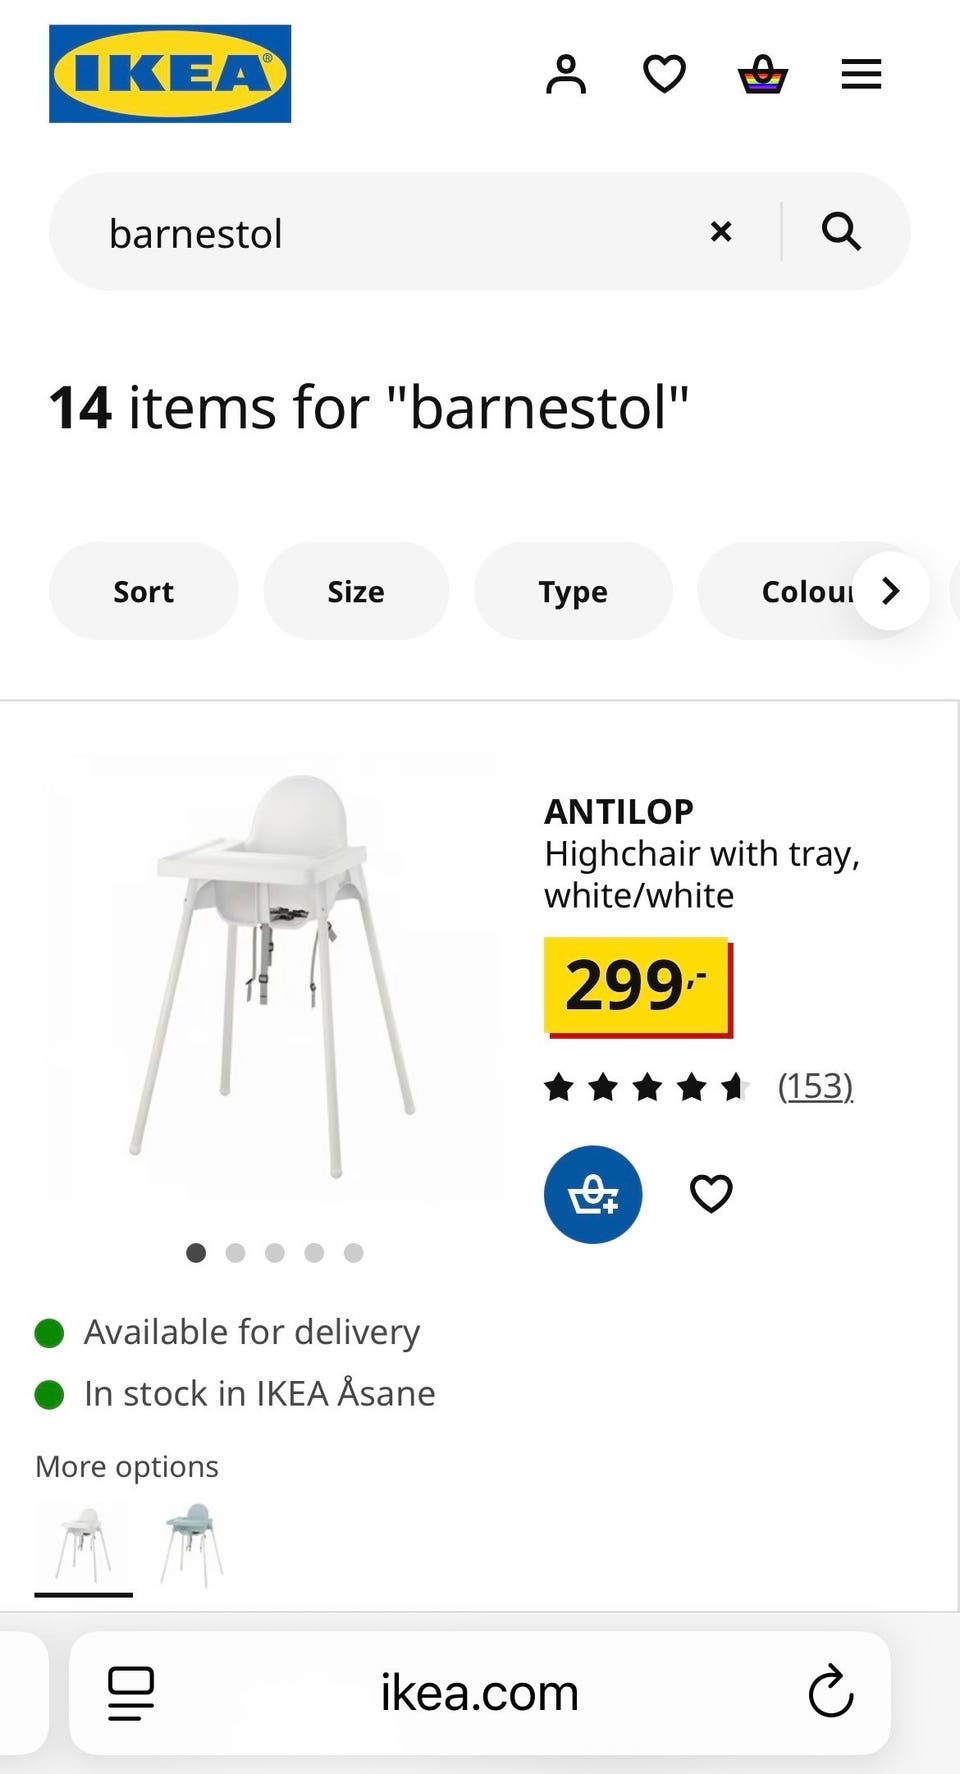The width and height of the screenshot is (960, 1774).
Task: Open the hamburger menu
Action: 861,74
